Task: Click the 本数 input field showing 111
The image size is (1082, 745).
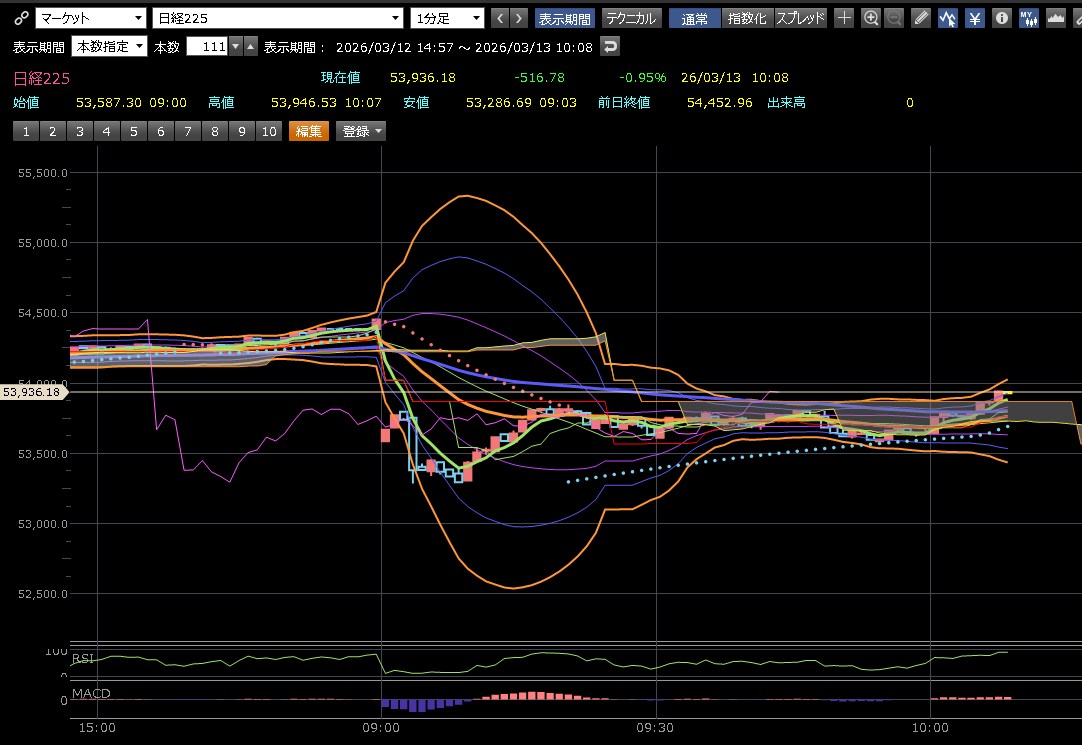Action: click(x=206, y=46)
